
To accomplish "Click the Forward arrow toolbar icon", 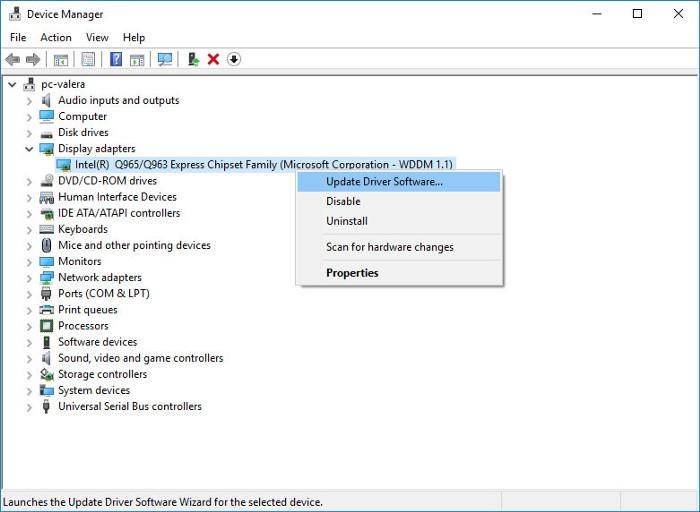I will (33, 59).
